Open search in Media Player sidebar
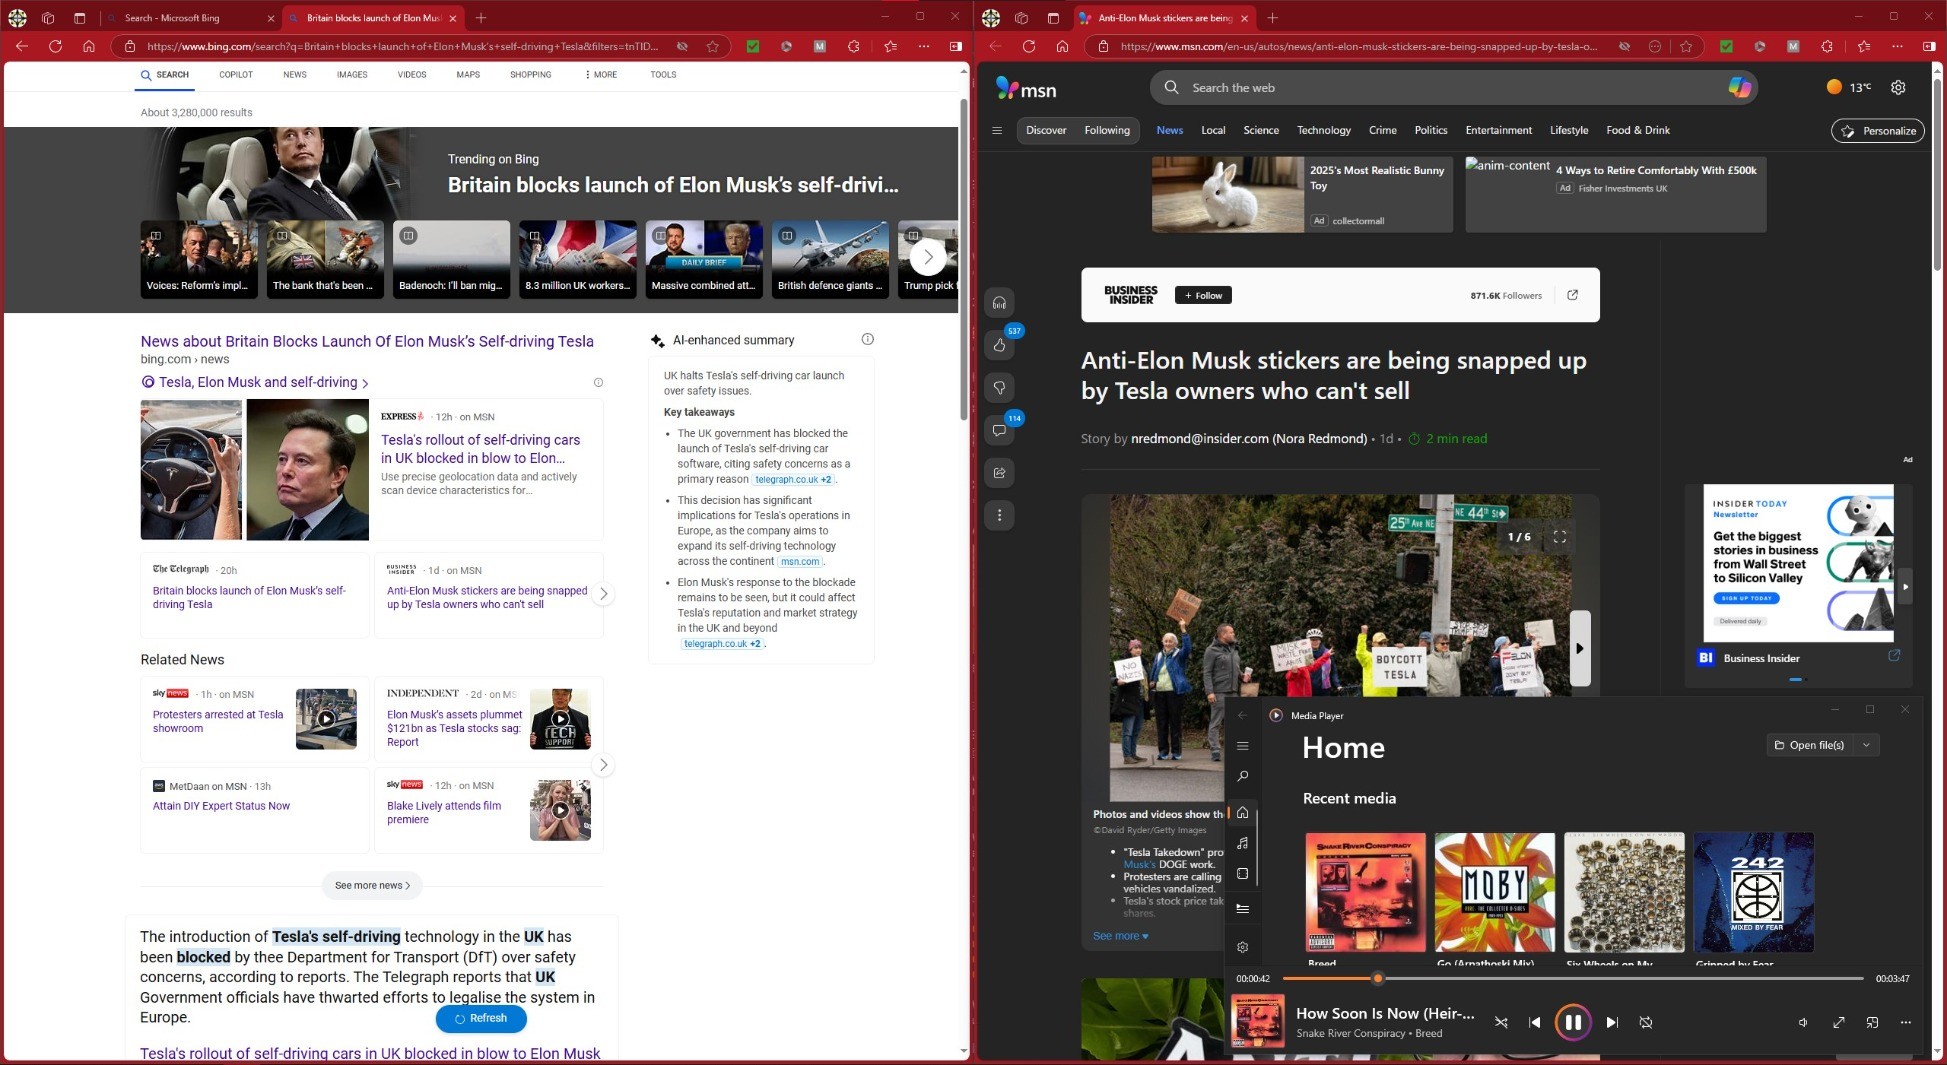The image size is (1947, 1065). [x=1243, y=776]
